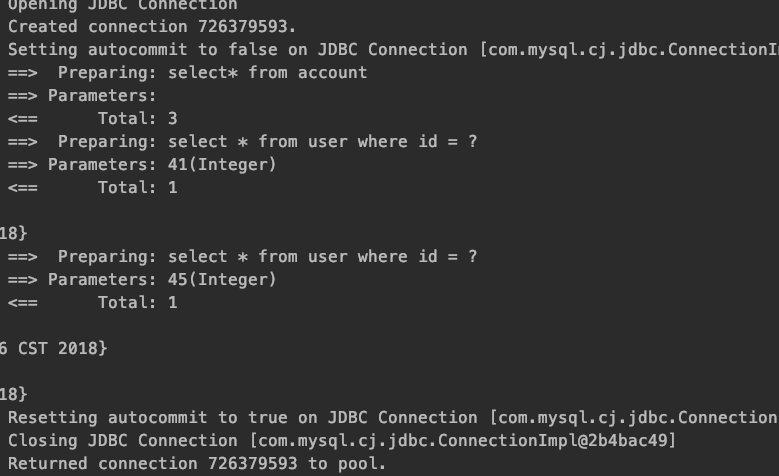779x476 pixels.
Task: Click the "Created connection 726379593." line
Action: pos(152,26)
